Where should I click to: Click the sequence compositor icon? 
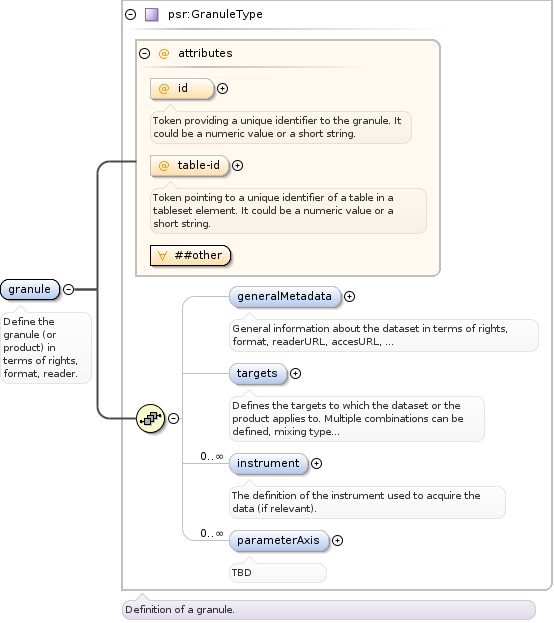pyautogui.click(x=151, y=418)
